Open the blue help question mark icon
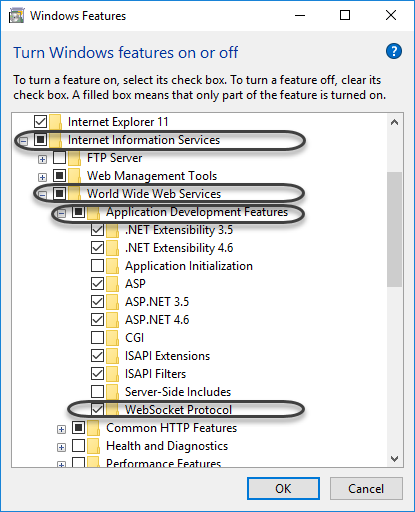 [394, 51]
